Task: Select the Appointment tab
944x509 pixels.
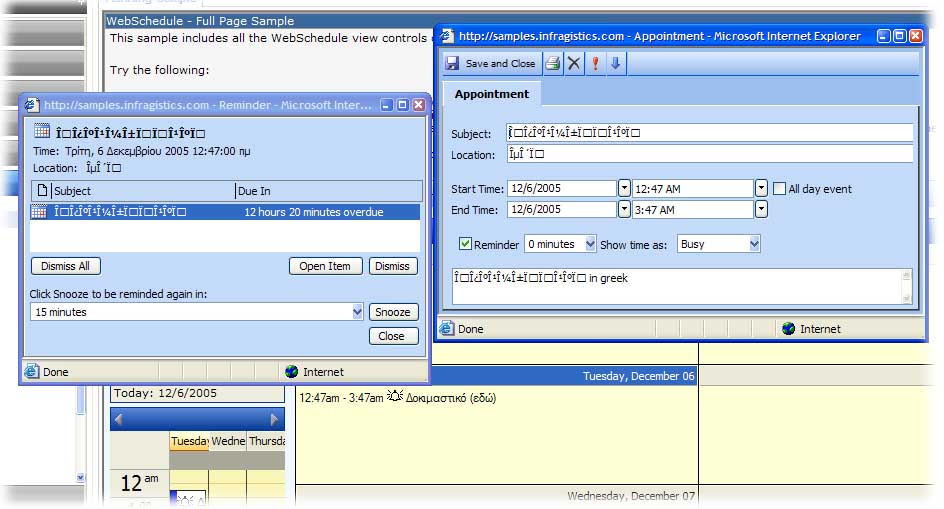Action: (x=492, y=94)
